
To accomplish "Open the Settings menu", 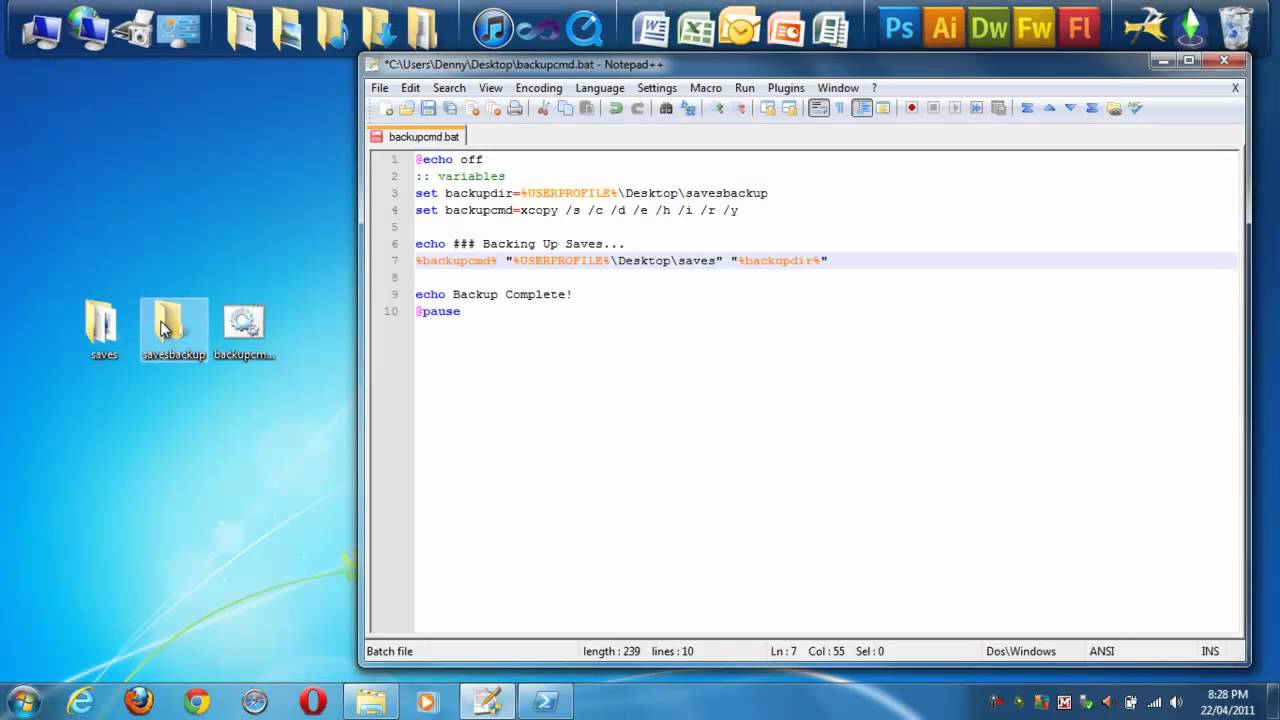I will [x=657, y=88].
